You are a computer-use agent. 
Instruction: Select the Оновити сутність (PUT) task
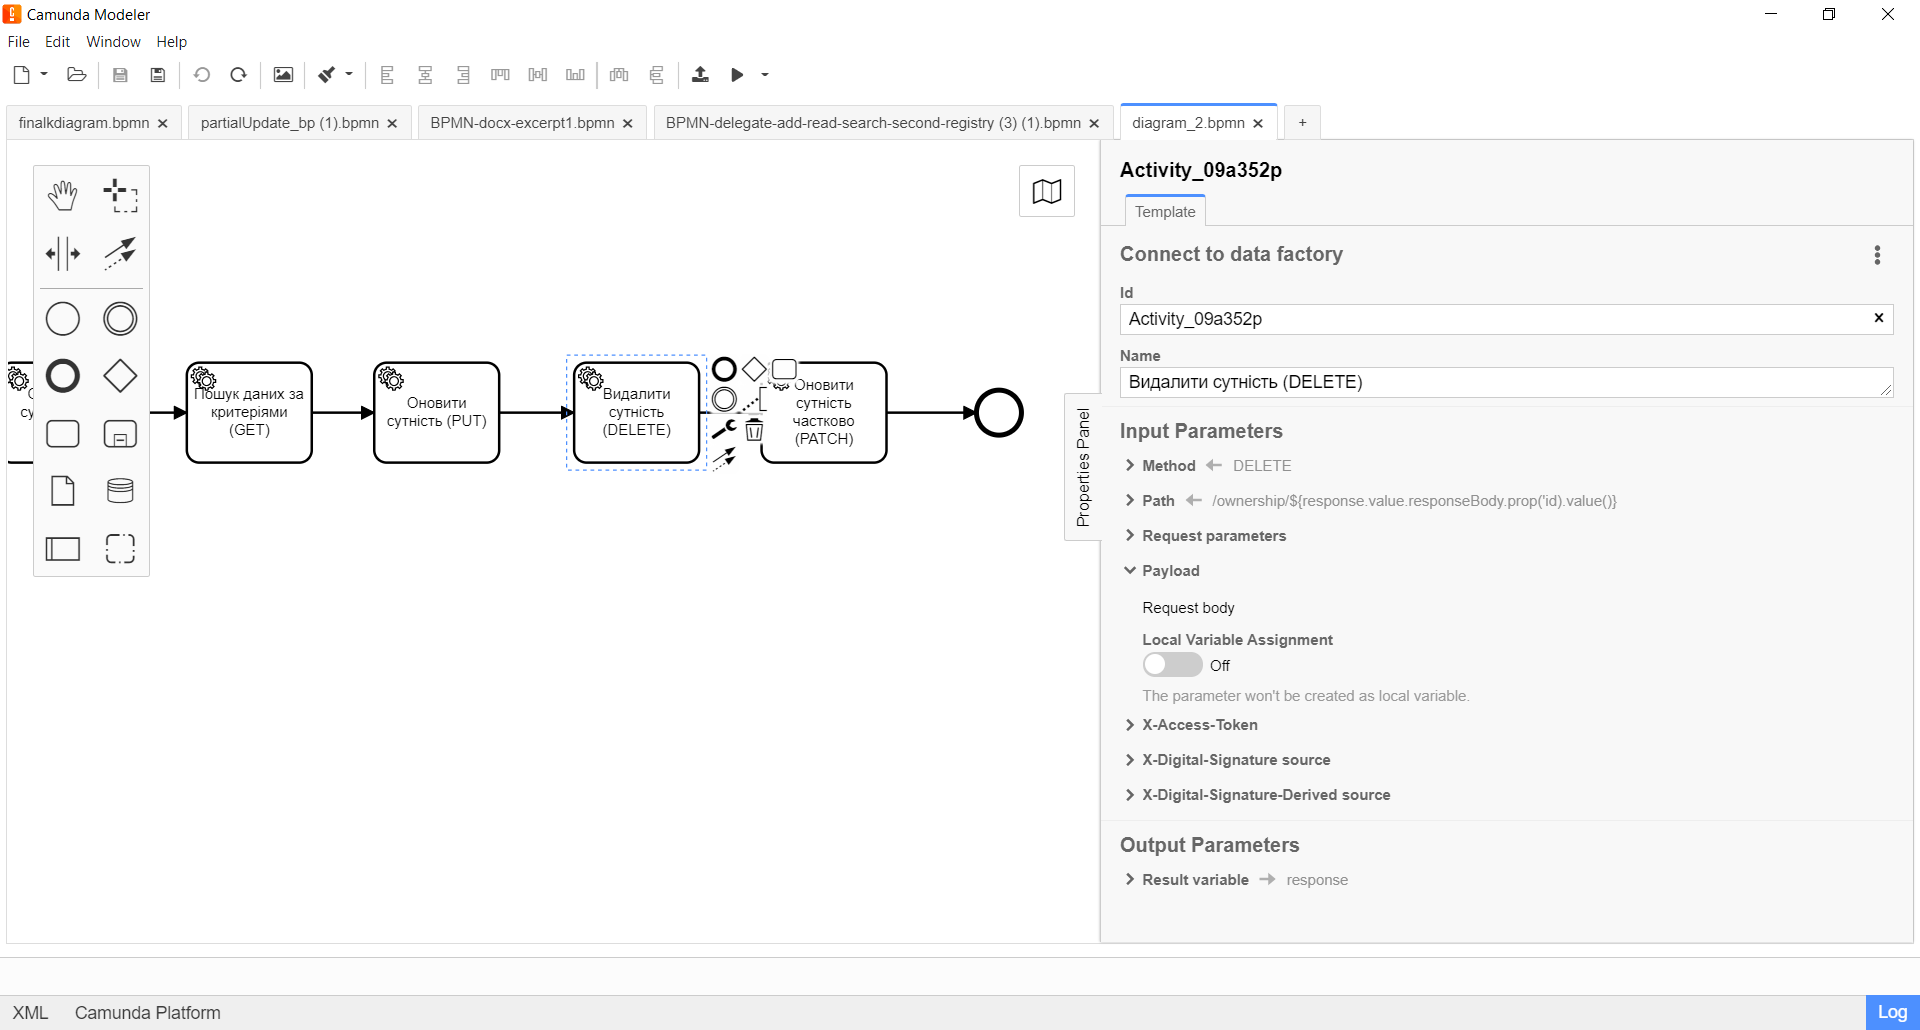(436, 412)
